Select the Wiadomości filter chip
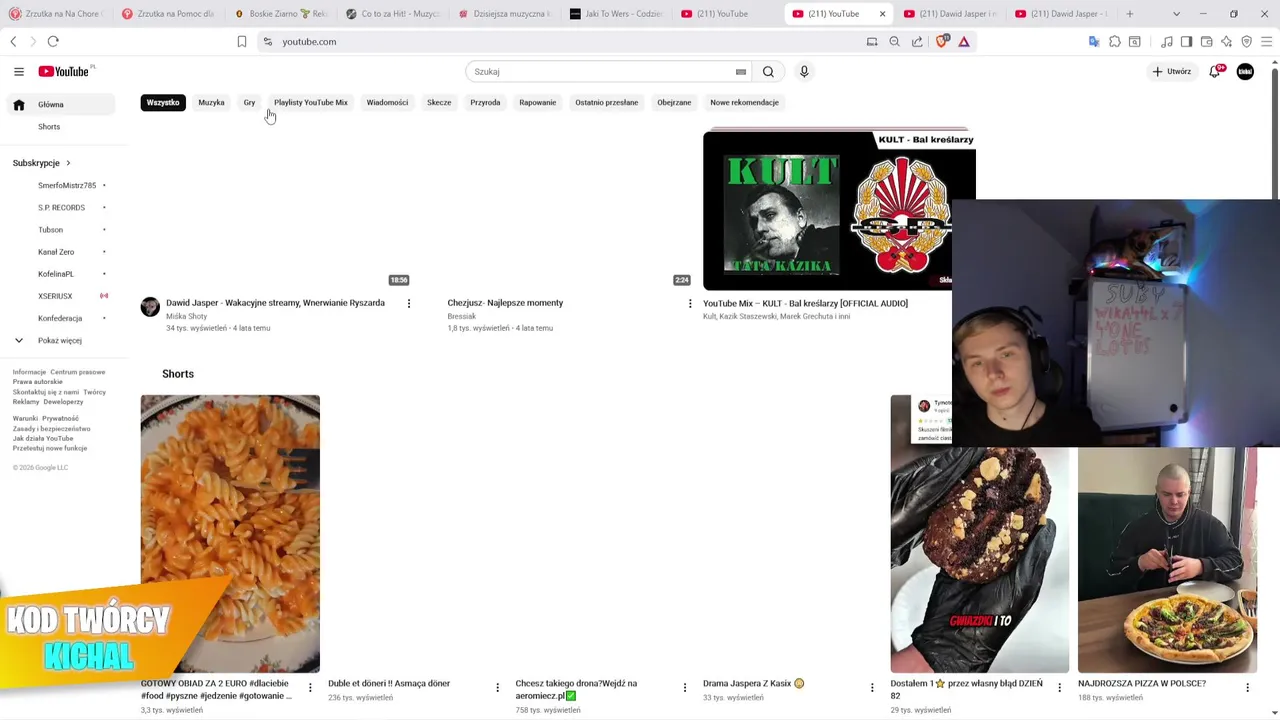The width and height of the screenshot is (1280, 720). click(387, 102)
